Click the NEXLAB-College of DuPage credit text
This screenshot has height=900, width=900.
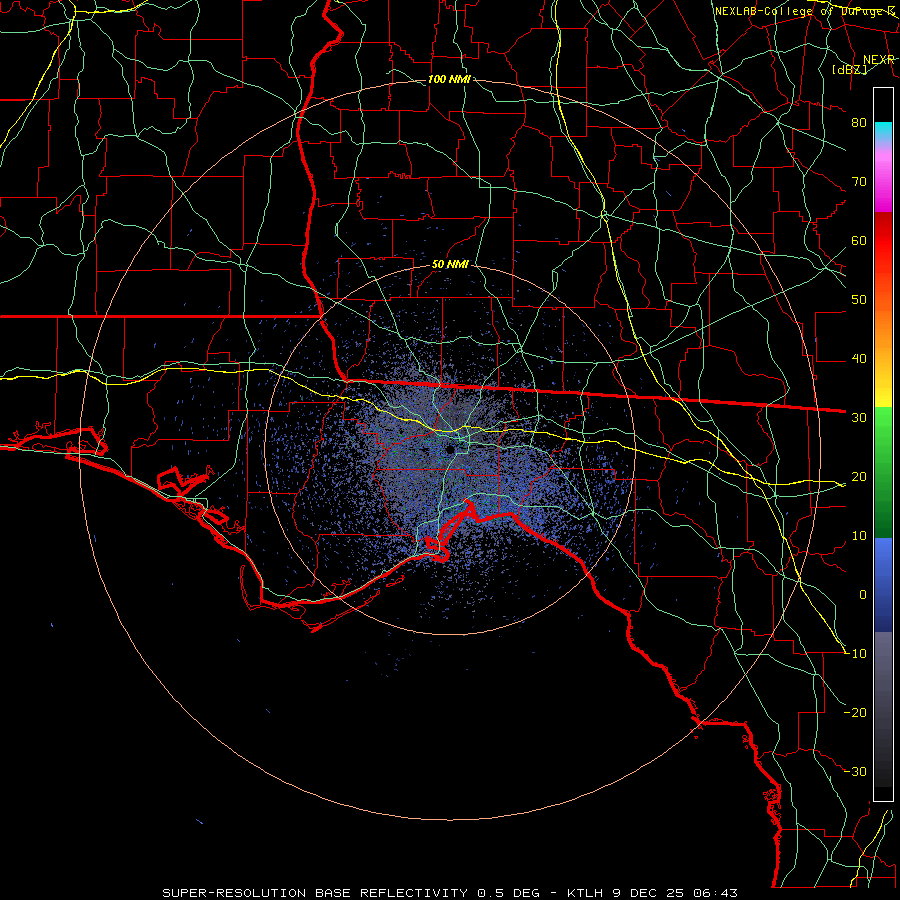[x=805, y=11]
